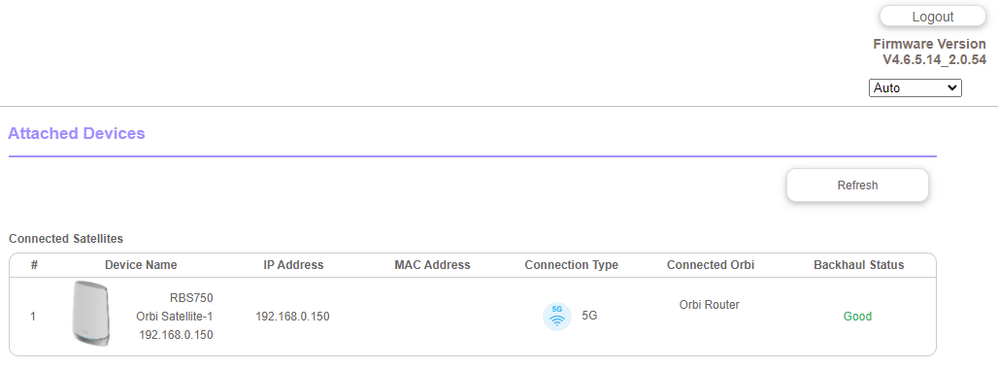Click the RBS750 model label
This screenshot has width=998, height=372.
191,298
